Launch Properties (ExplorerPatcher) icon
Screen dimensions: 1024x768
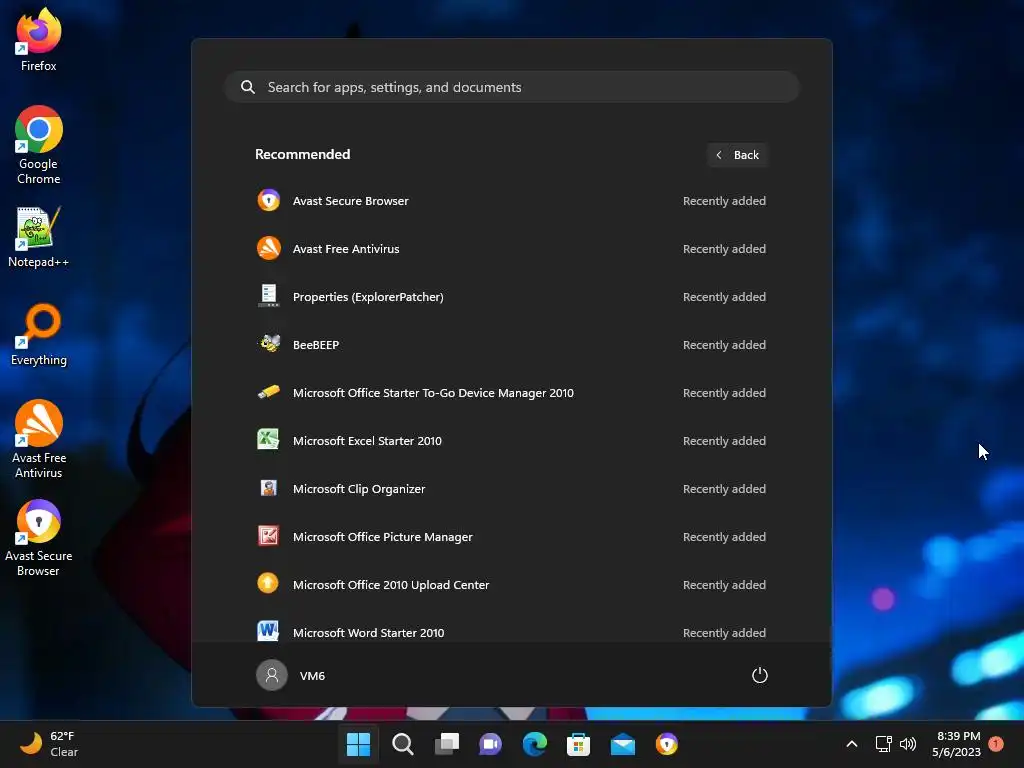click(268, 296)
